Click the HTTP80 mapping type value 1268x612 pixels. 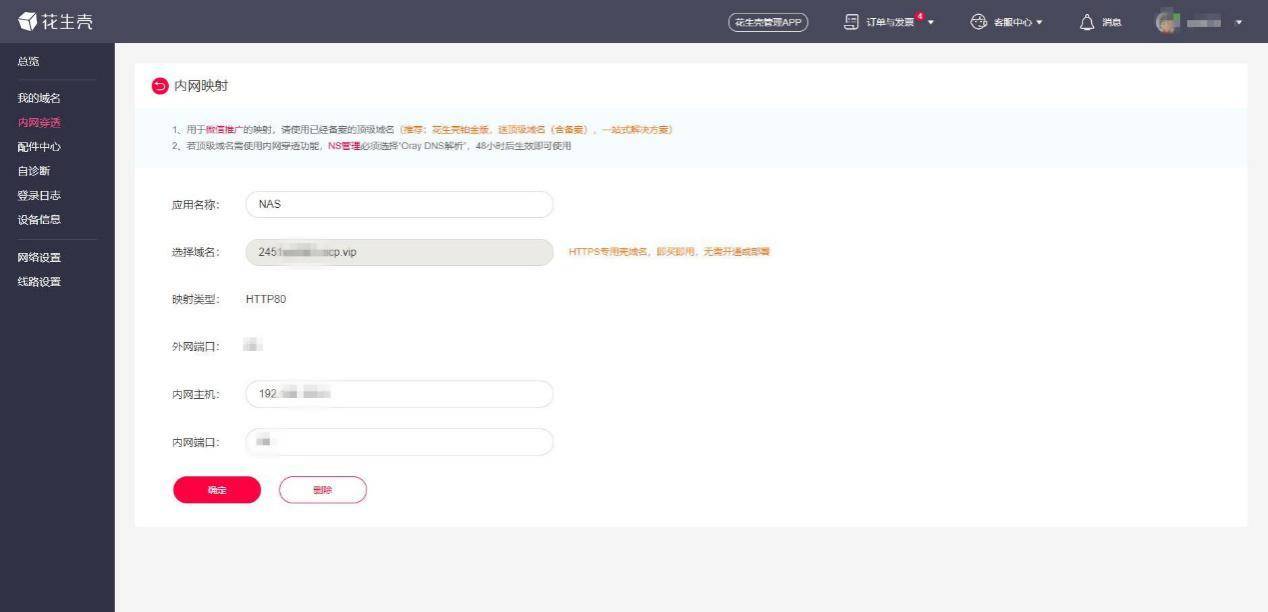pyautogui.click(x=266, y=299)
